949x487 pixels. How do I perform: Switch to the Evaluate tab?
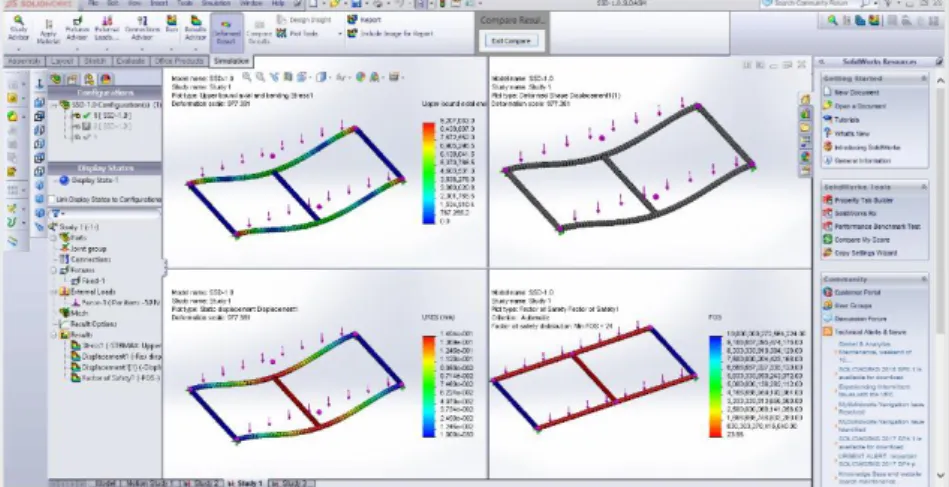point(131,62)
